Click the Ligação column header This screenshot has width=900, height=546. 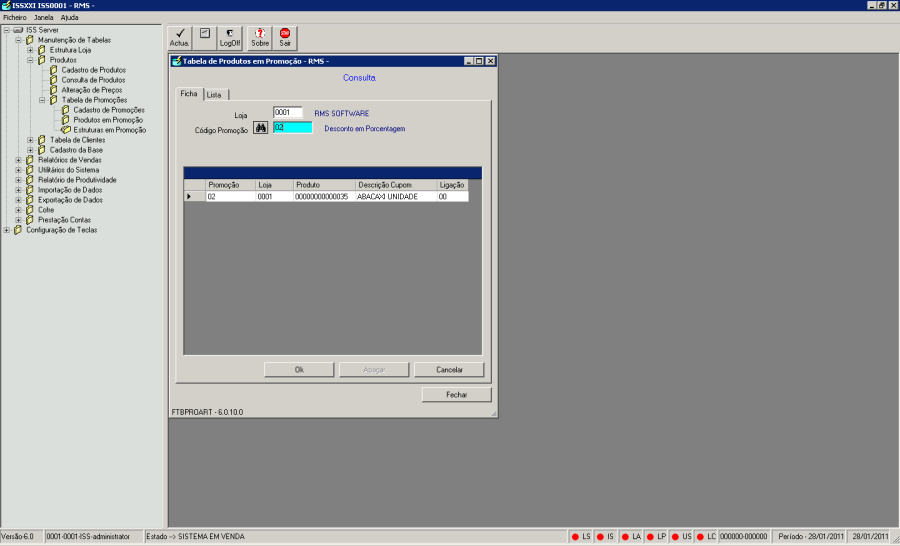(x=452, y=185)
